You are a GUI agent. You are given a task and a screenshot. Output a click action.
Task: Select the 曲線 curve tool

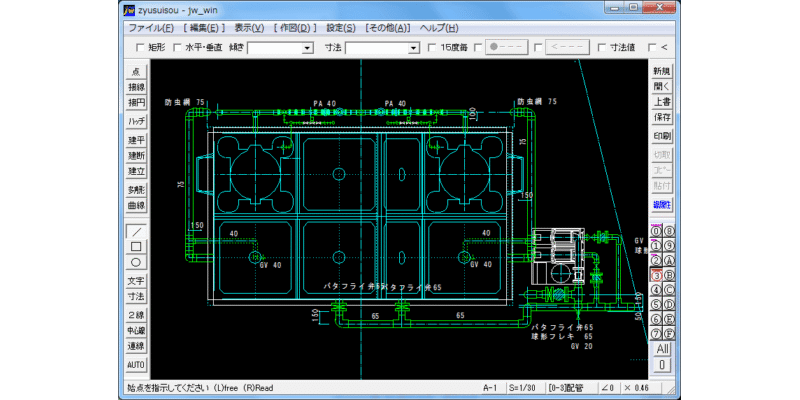(136, 206)
